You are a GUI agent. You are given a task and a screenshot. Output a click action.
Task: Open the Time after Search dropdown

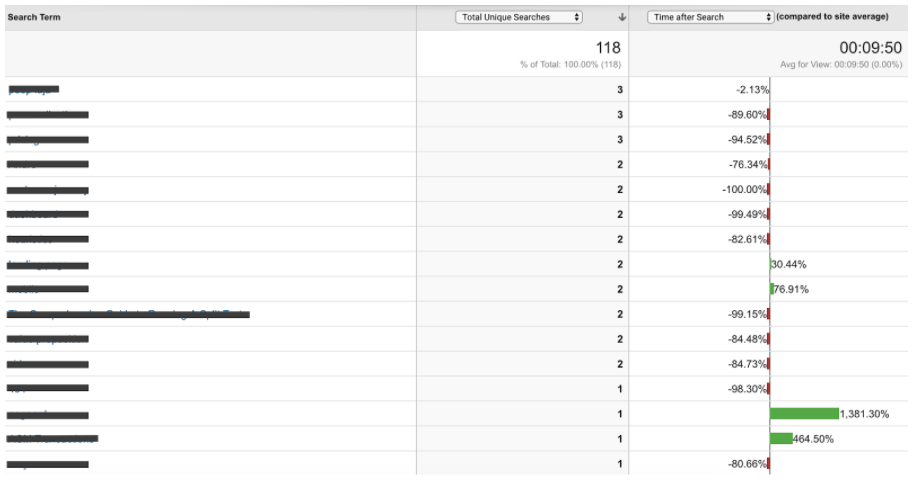coord(710,17)
